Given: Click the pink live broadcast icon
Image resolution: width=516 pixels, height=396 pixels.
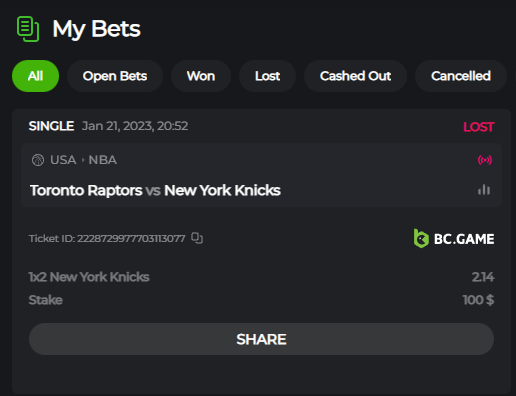Looking at the screenshot, I should click(x=485, y=160).
